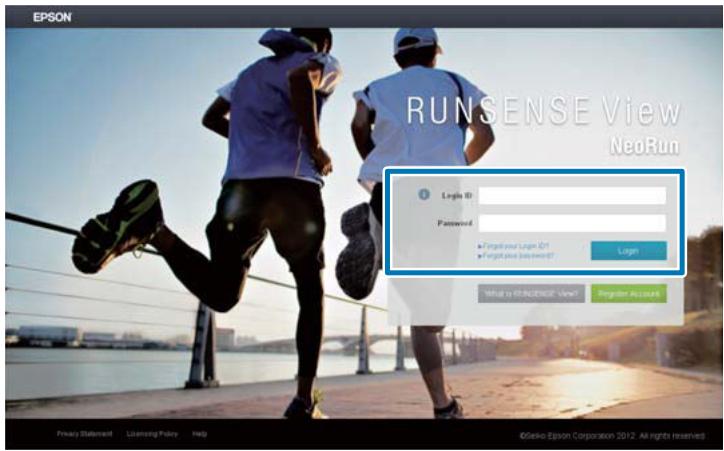Open the Licensing Policy footer link
The height and width of the screenshot is (451, 724).
152,434
